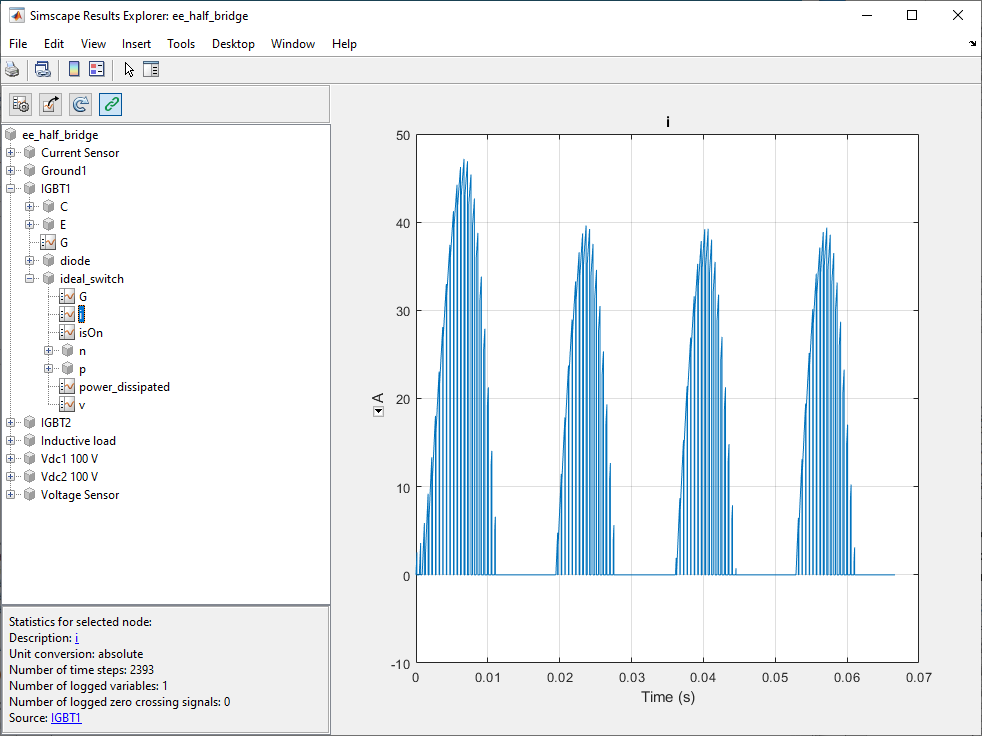The height and width of the screenshot is (736, 982).
Task: Click the extract current plot icon
Action: (51, 104)
